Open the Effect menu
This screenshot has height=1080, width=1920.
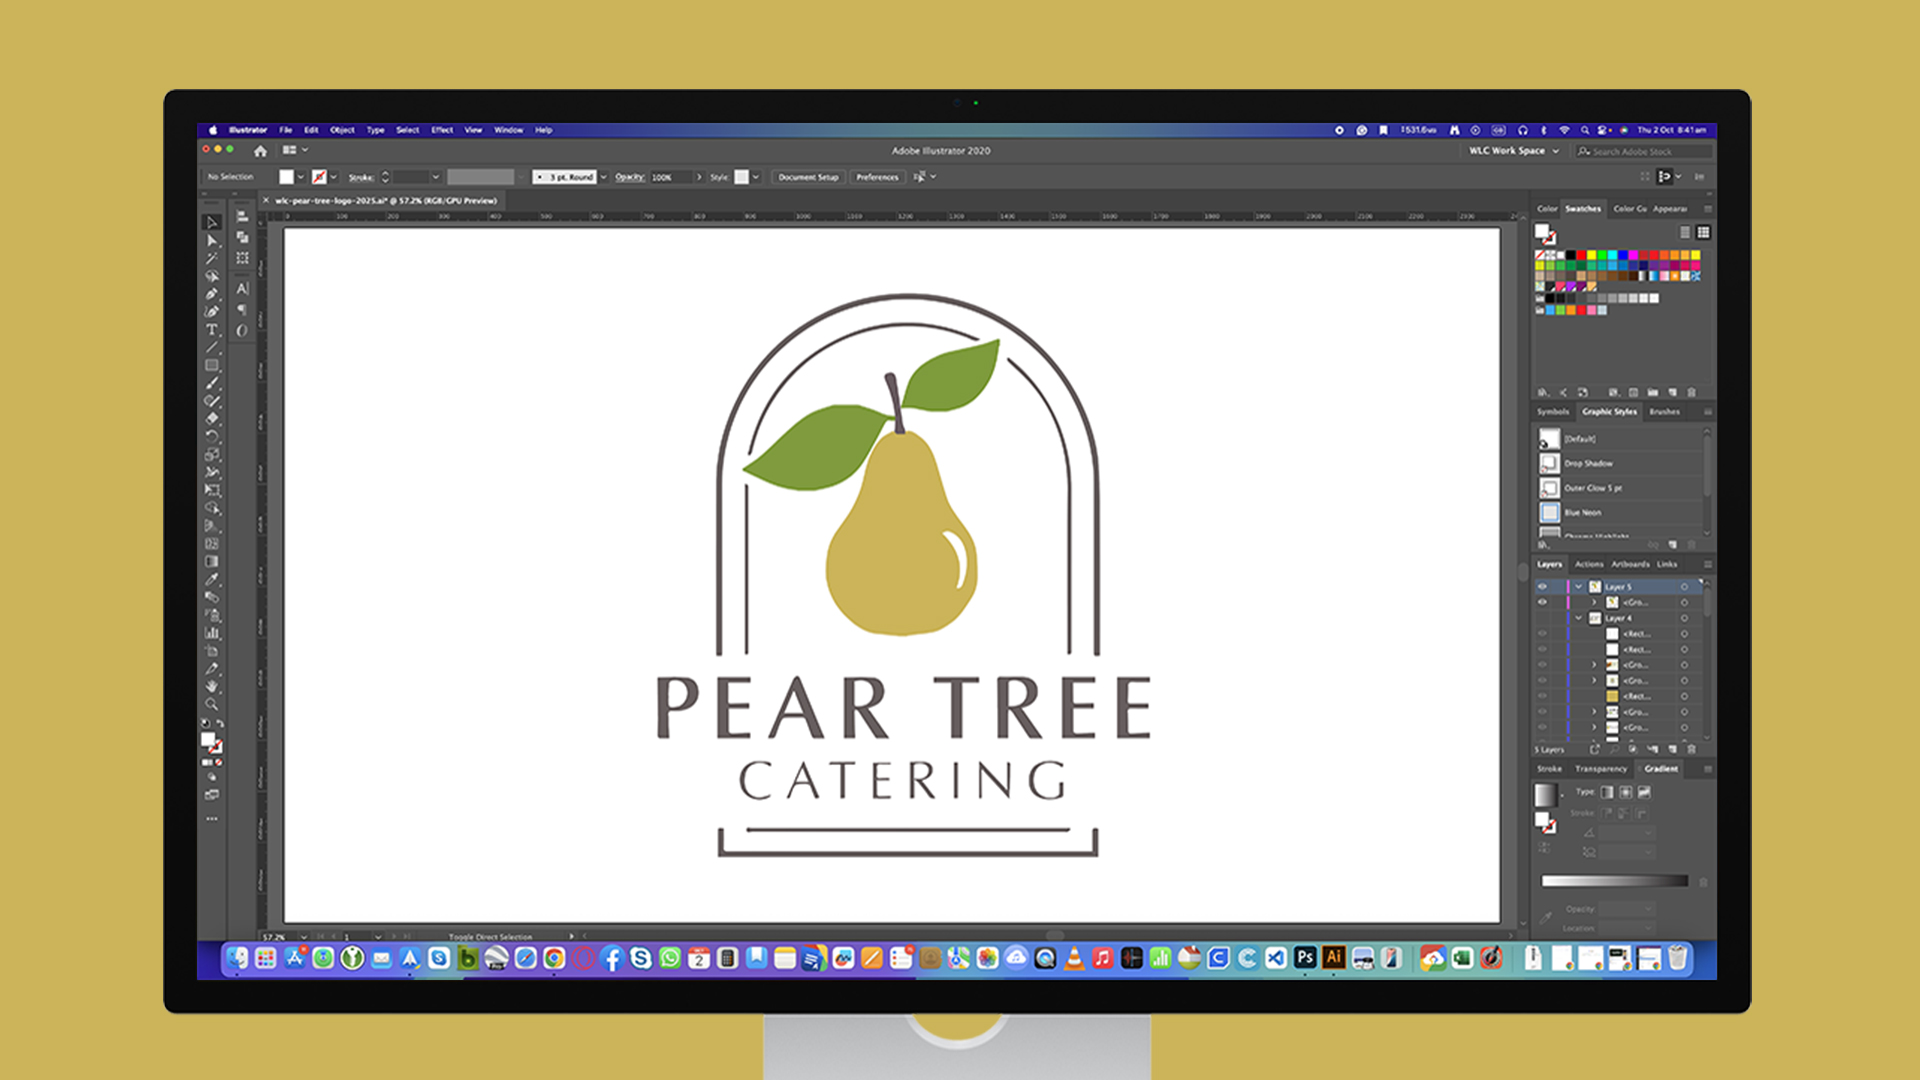point(442,130)
